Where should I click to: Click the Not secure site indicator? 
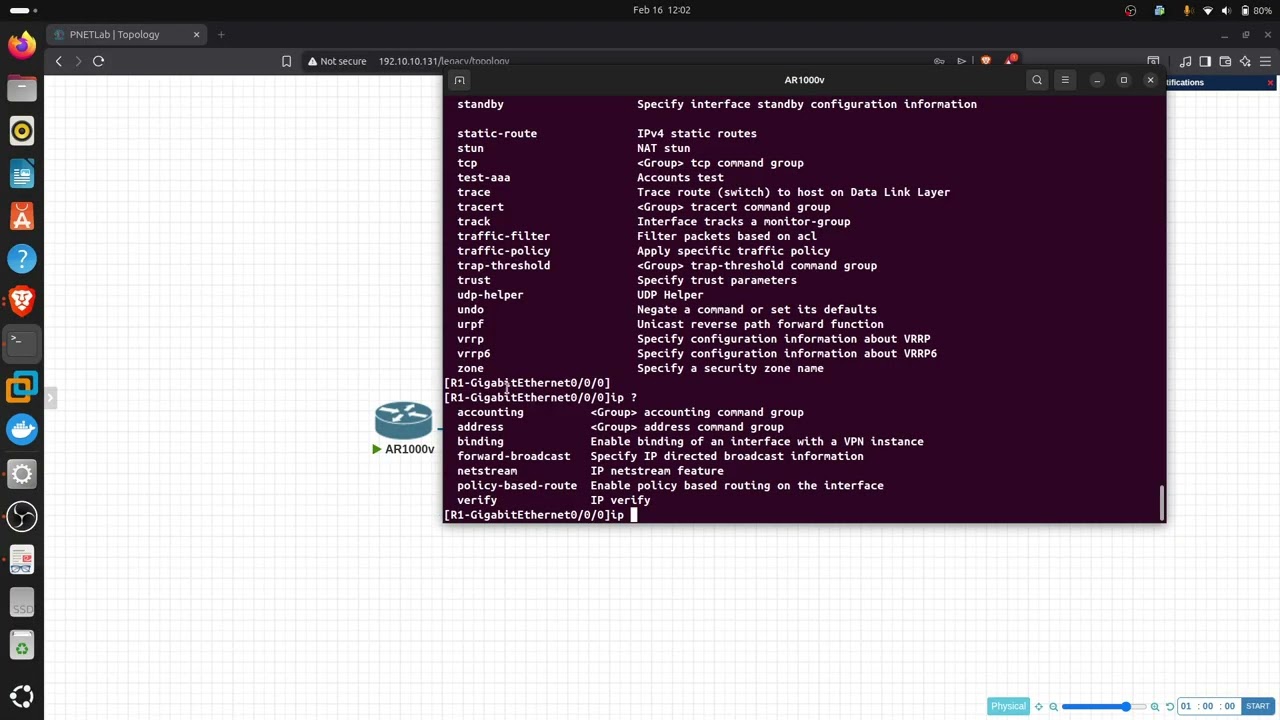pyautogui.click(x=337, y=61)
